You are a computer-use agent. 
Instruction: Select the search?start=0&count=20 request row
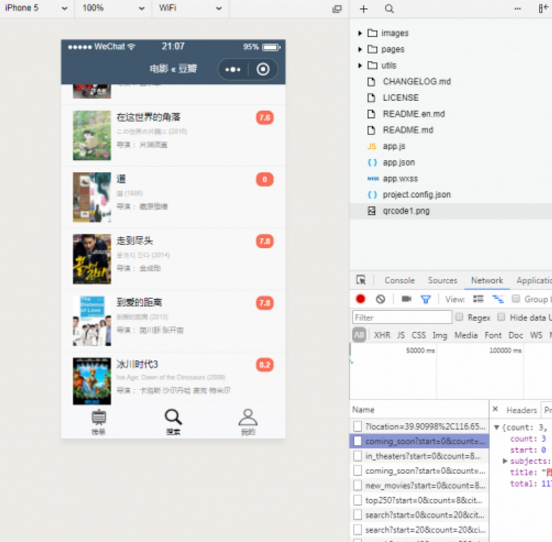pyautogui.click(x=419, y=515)
